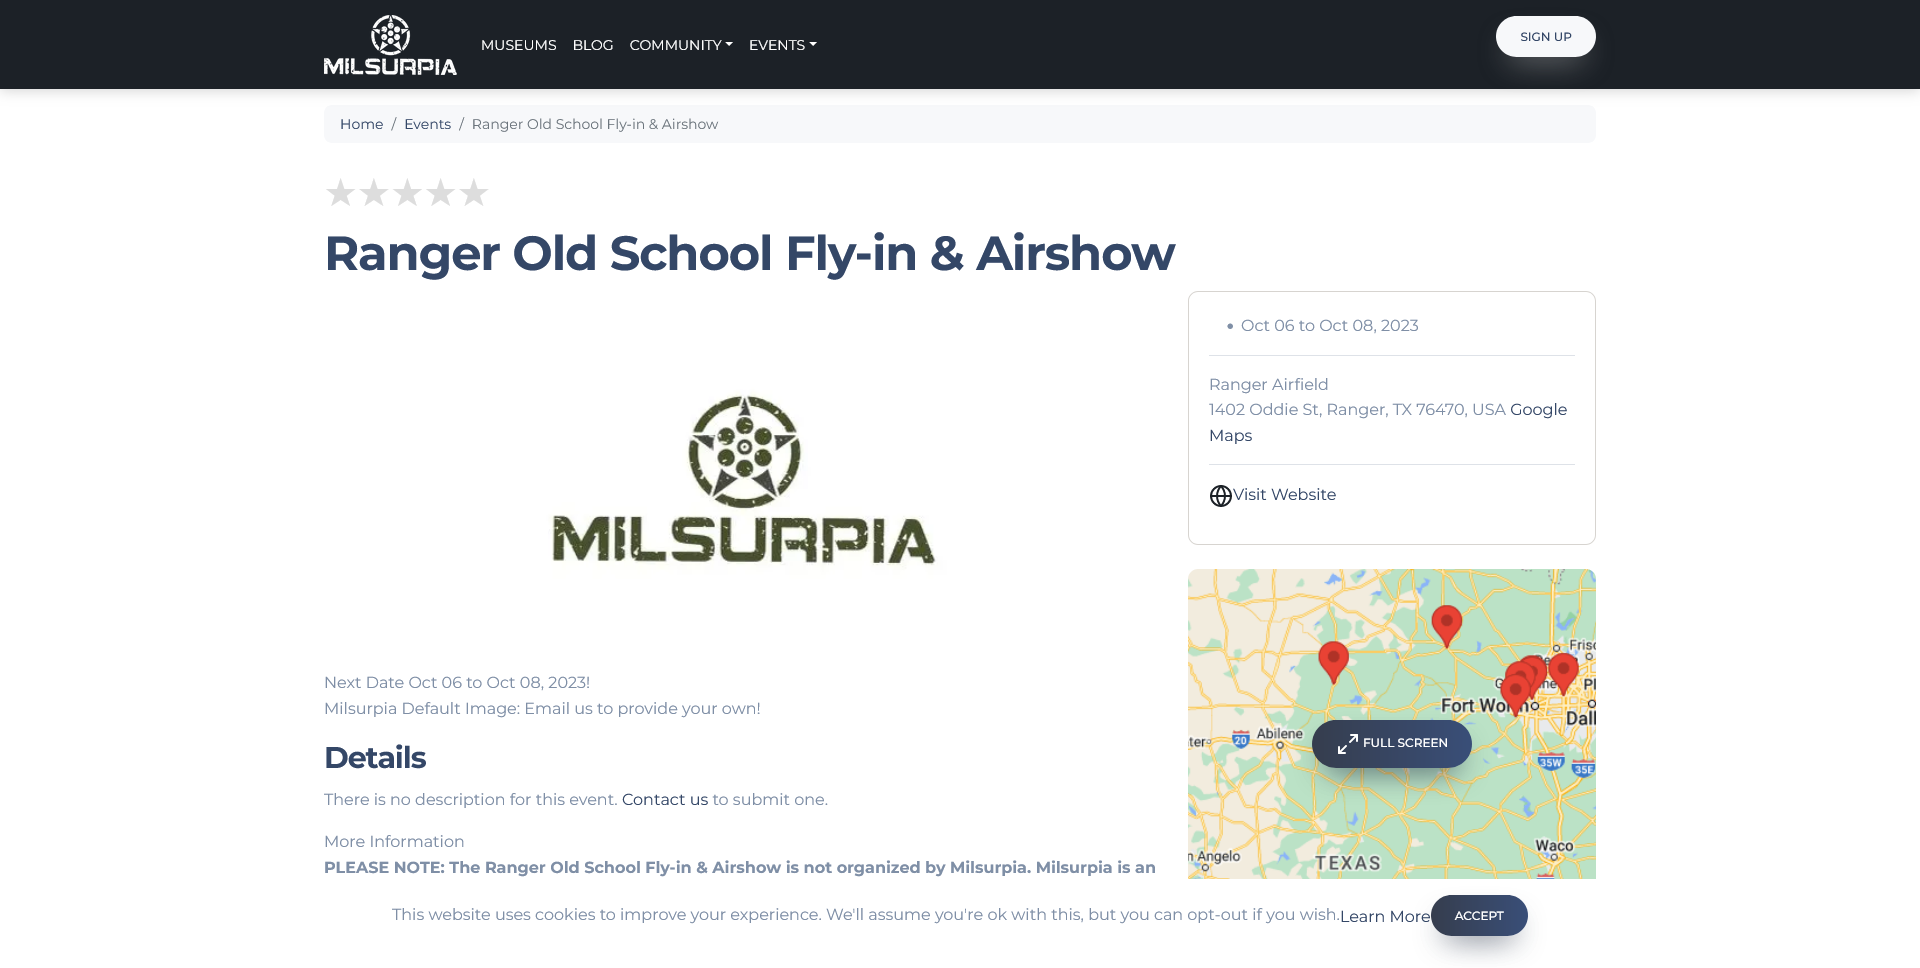The height and width of the screenshot is (968, 1920).
Task: Rate event with fifth star
Action: [x=473, y=192]
